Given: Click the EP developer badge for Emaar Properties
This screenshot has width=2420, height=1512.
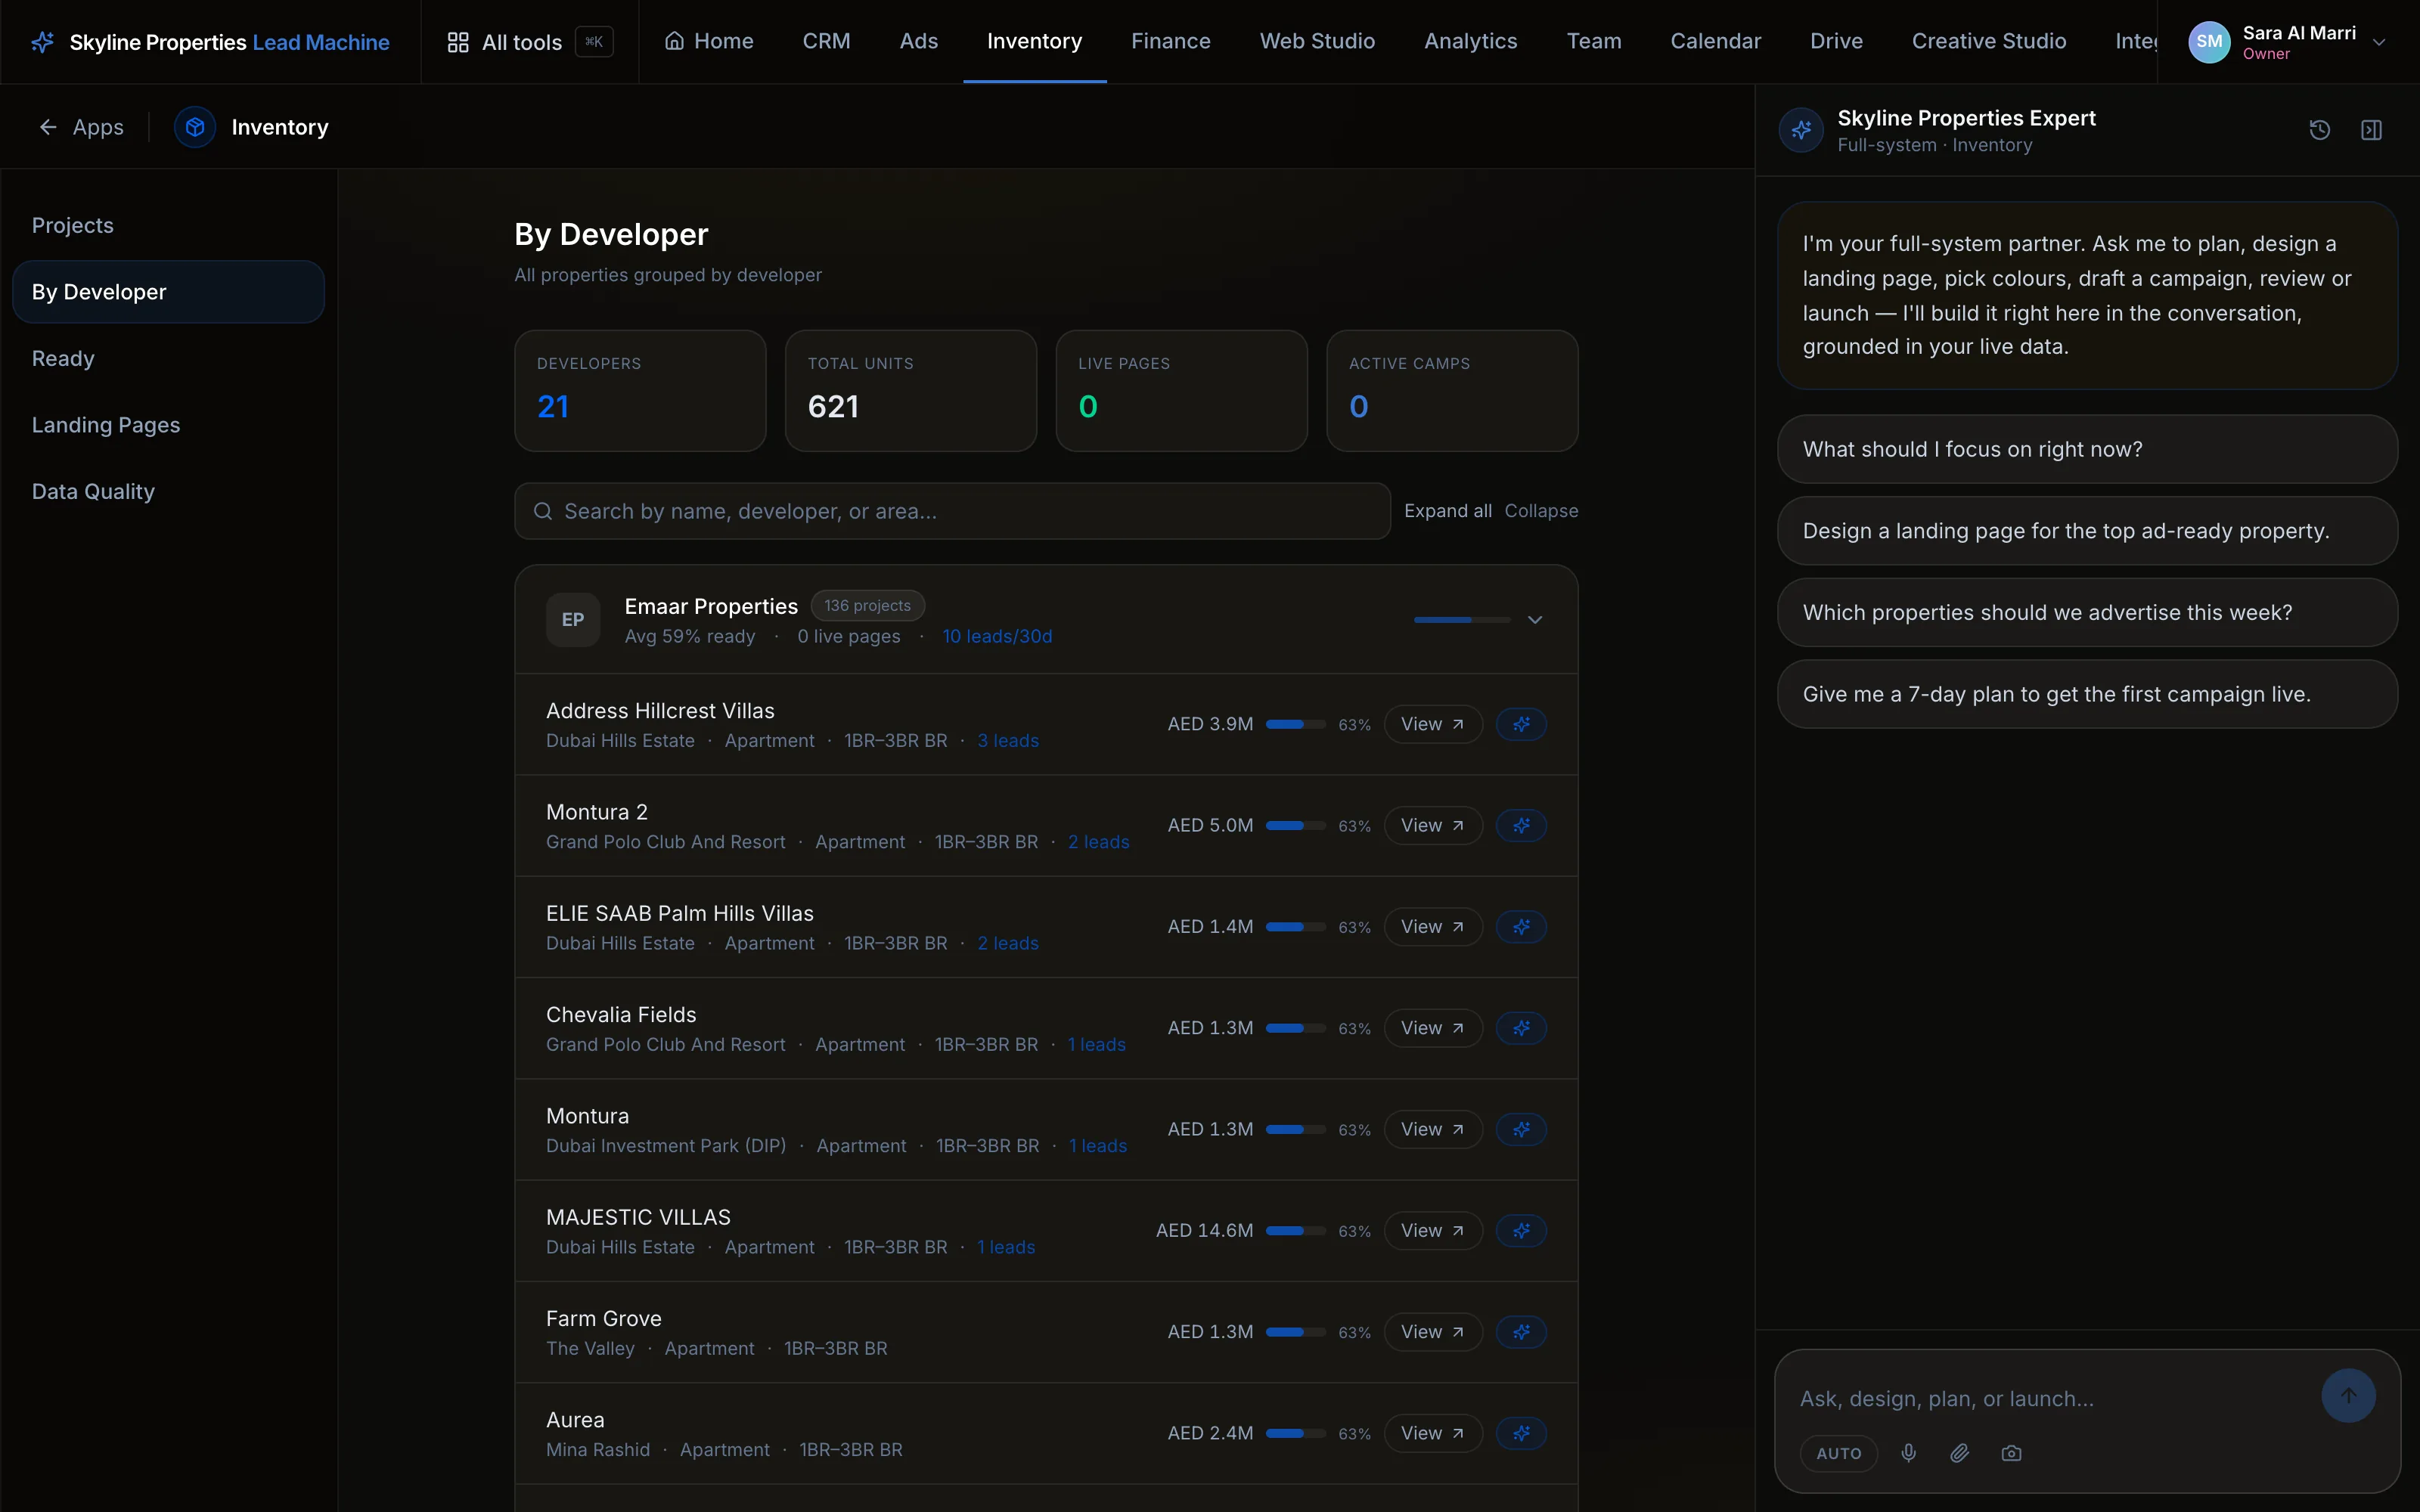Looking at the screenshot, I should (573, 620).
